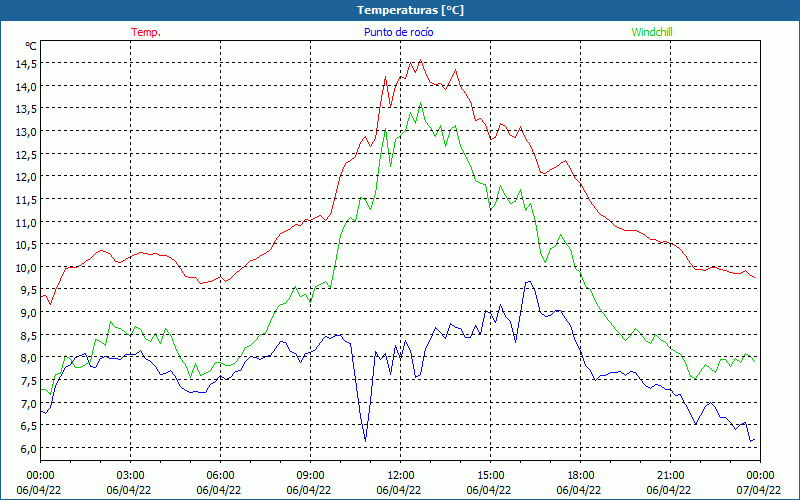
Task: Select the blue 'Punto de rocío' legend label
Action: click(x=398, y=32)
